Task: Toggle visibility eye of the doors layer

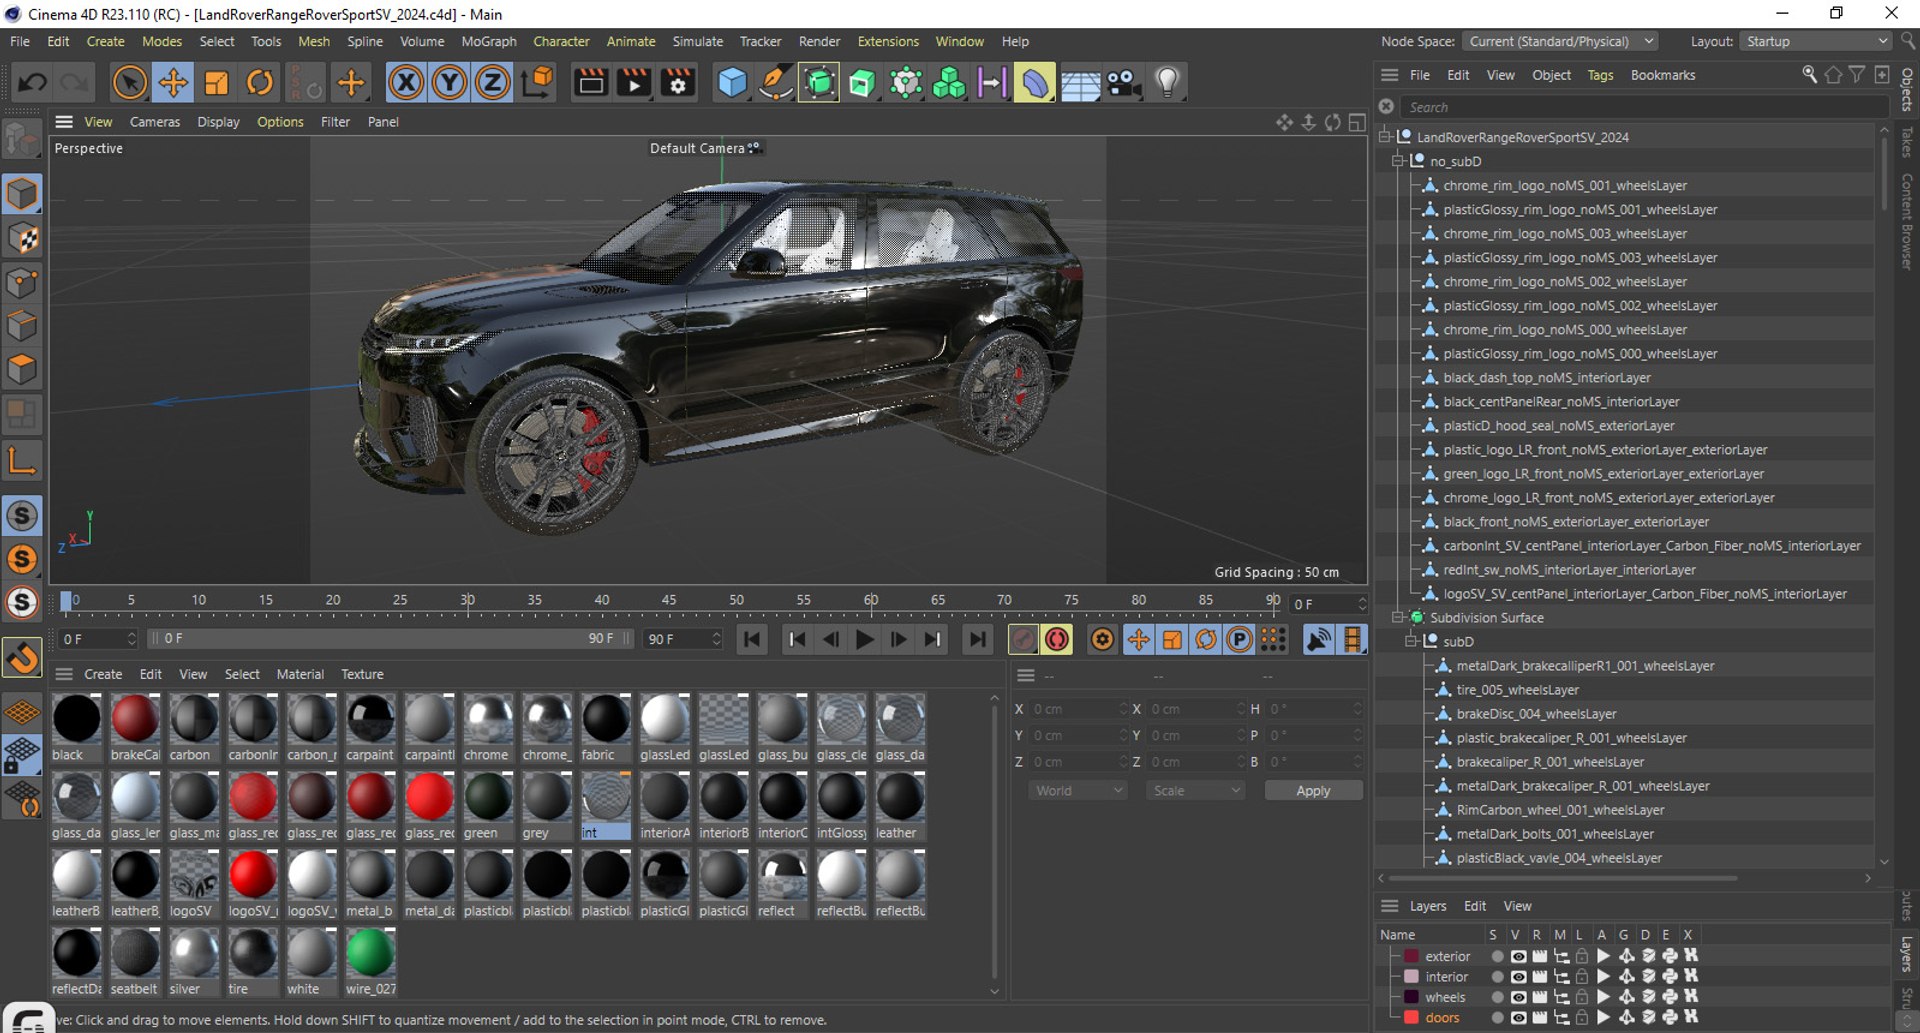Action: tap(1518, 1018)
